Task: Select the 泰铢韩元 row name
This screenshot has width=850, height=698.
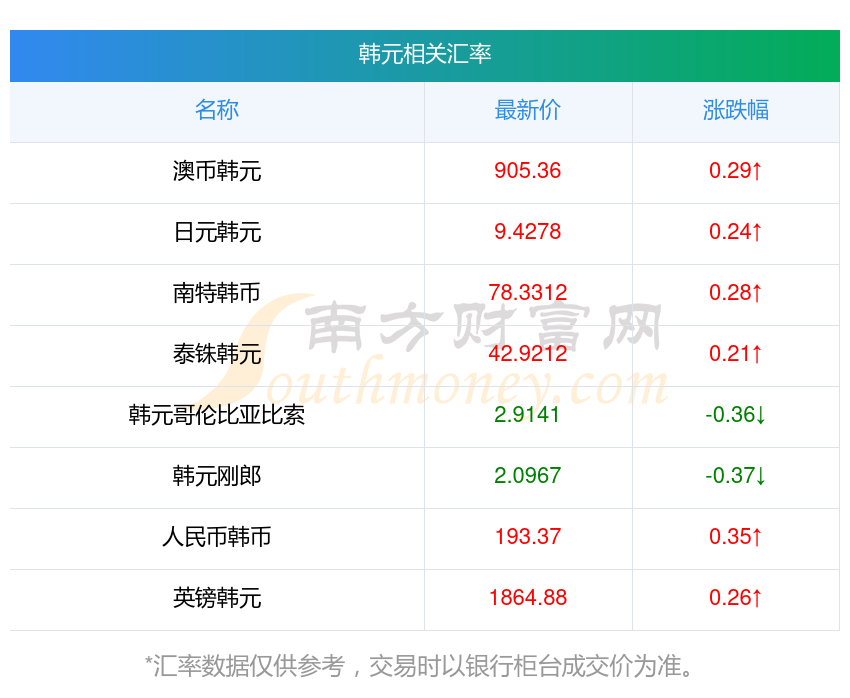Action: click(217, 354)
